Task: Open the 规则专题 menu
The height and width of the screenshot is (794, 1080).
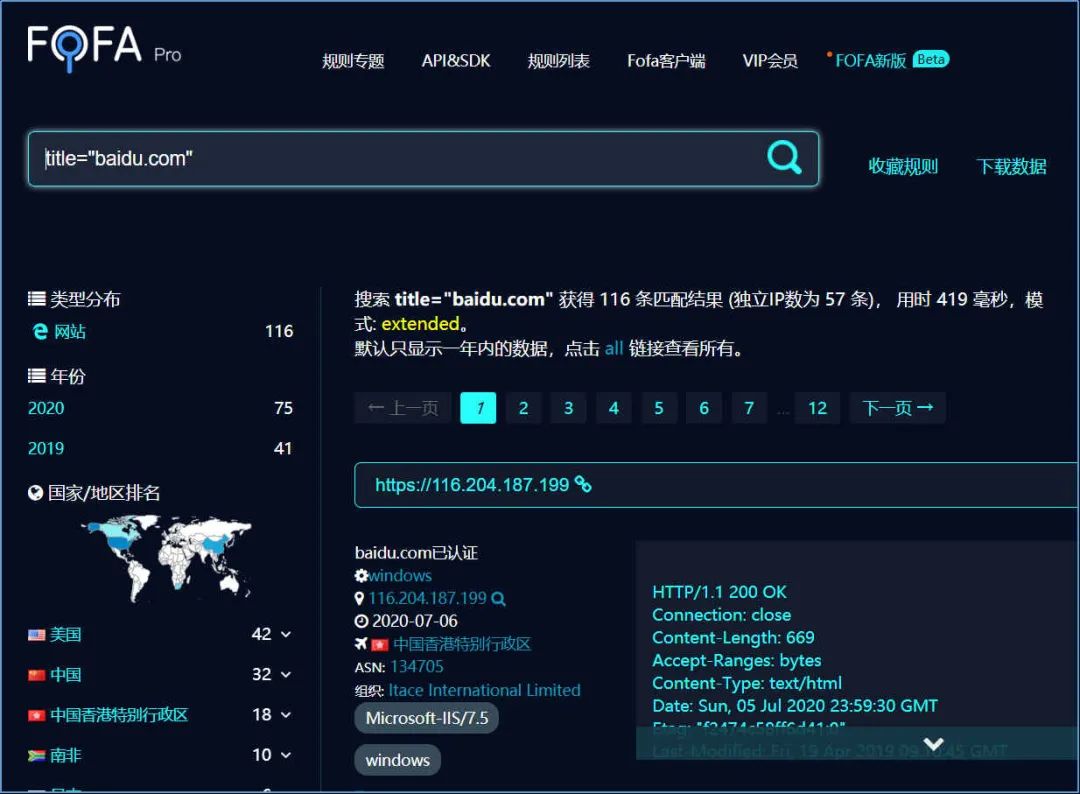Action: pyautogui.click(x=353, y=61)
